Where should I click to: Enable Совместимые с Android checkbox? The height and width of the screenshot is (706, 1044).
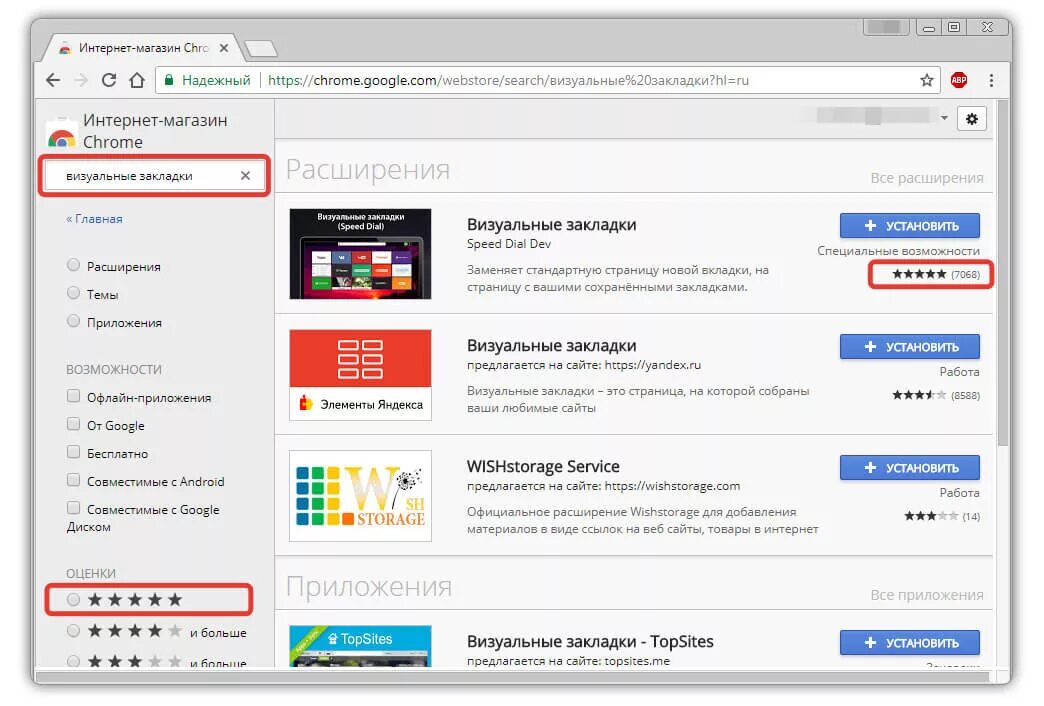(73, 480)
